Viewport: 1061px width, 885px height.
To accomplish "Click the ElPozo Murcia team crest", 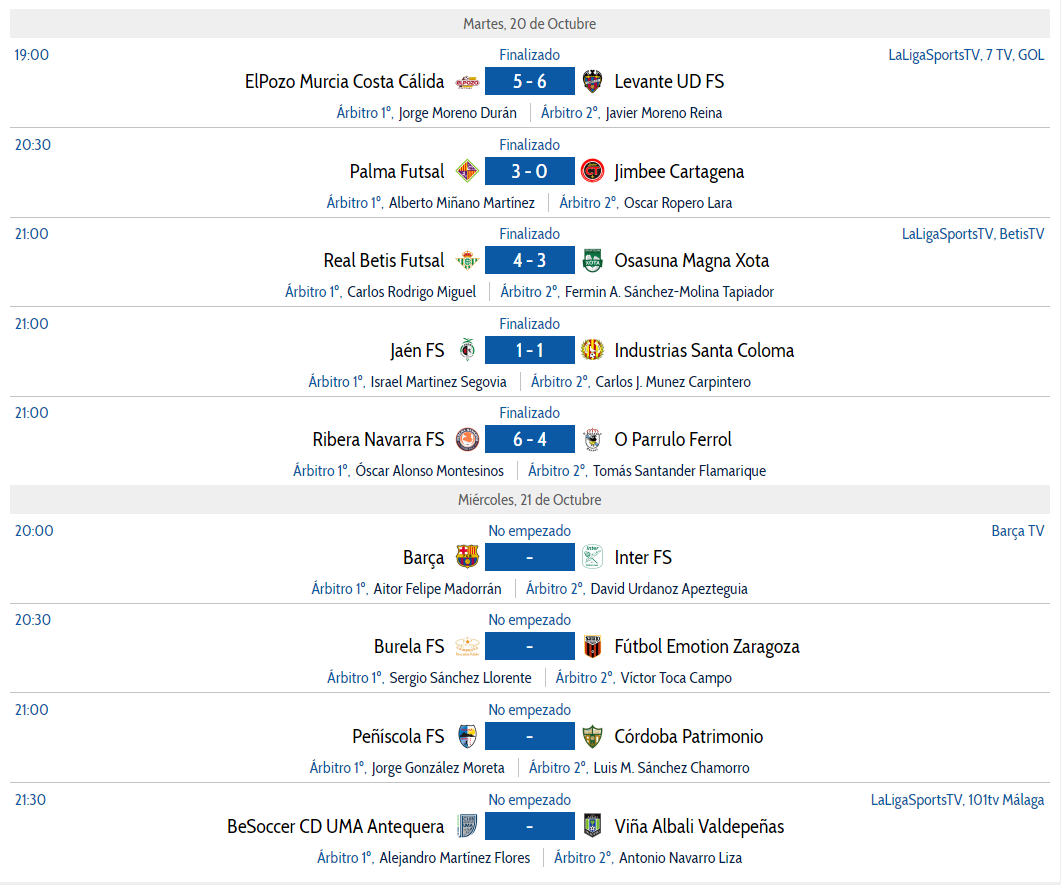I will 467,82.
